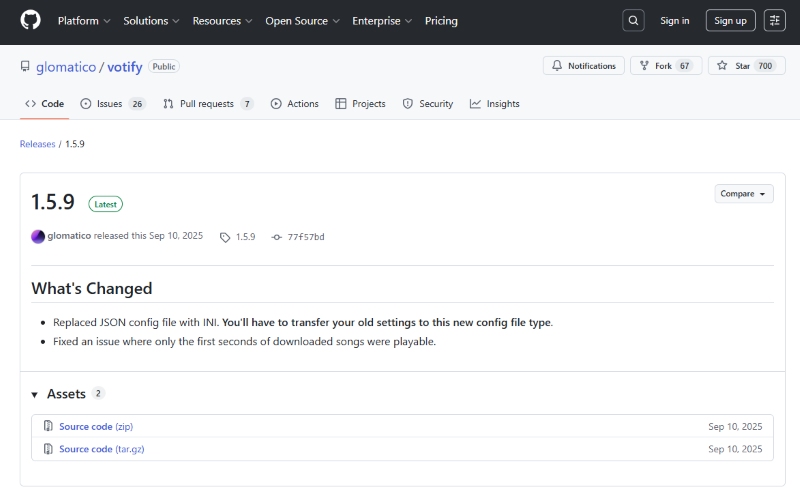Open the glomatico owner profile link
This screenshot has width=800, height=492.
[x=66, y=67]
